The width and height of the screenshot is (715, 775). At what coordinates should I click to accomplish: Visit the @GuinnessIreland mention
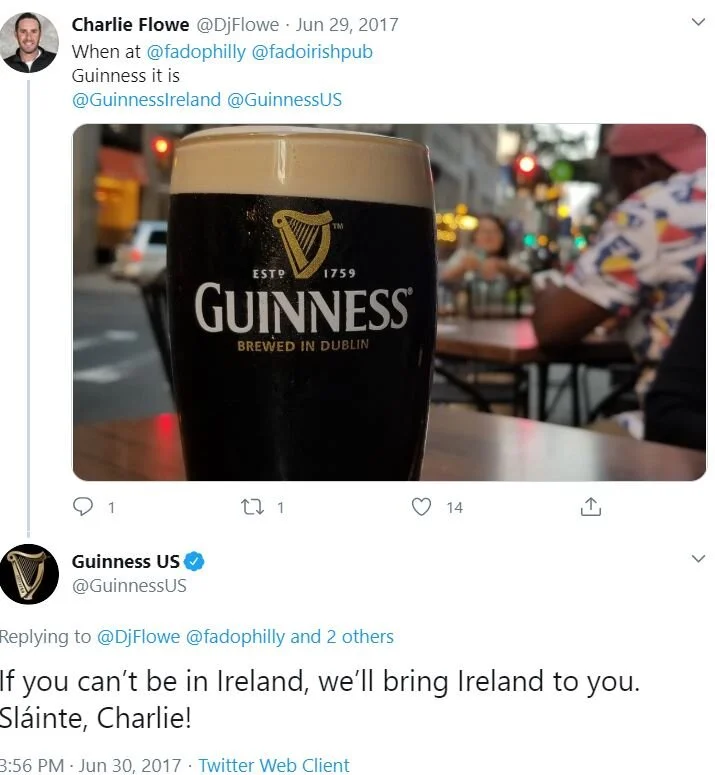[x=146, y=99]
